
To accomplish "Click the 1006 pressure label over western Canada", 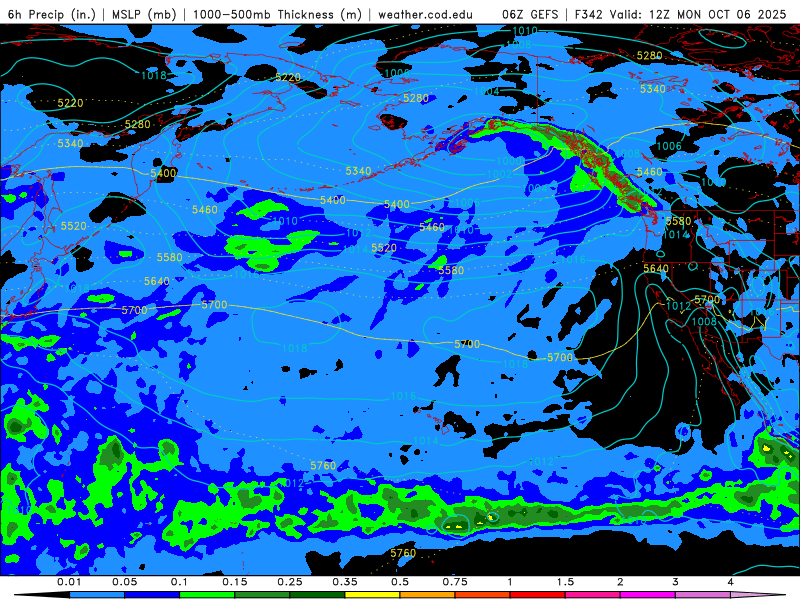I will [x=668, y=146].
